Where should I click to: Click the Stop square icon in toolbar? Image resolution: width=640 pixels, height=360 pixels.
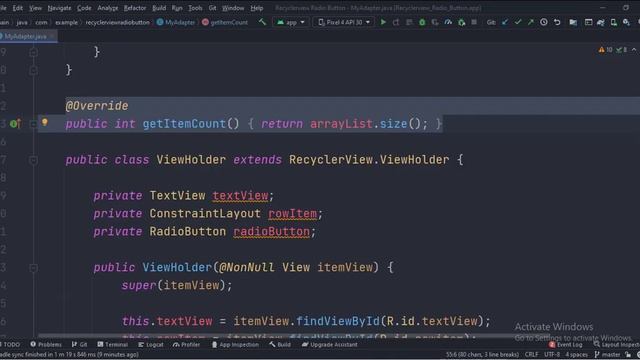(x=474, y=22)
